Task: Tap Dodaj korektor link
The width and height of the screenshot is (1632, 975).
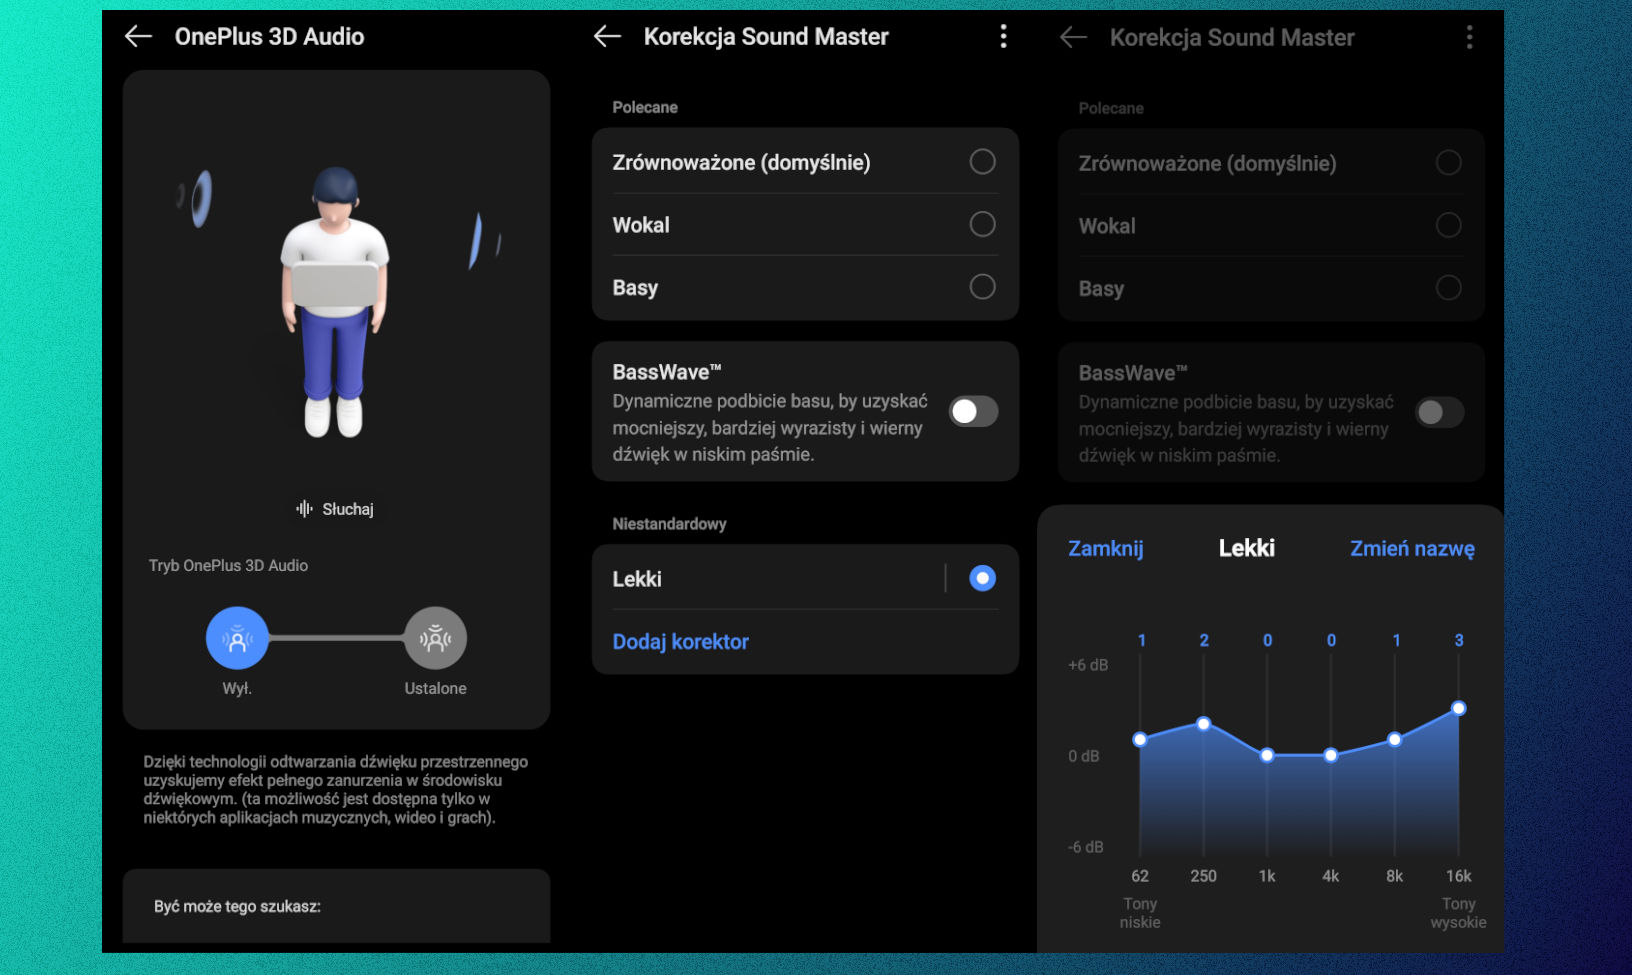Action: (680, 642)
